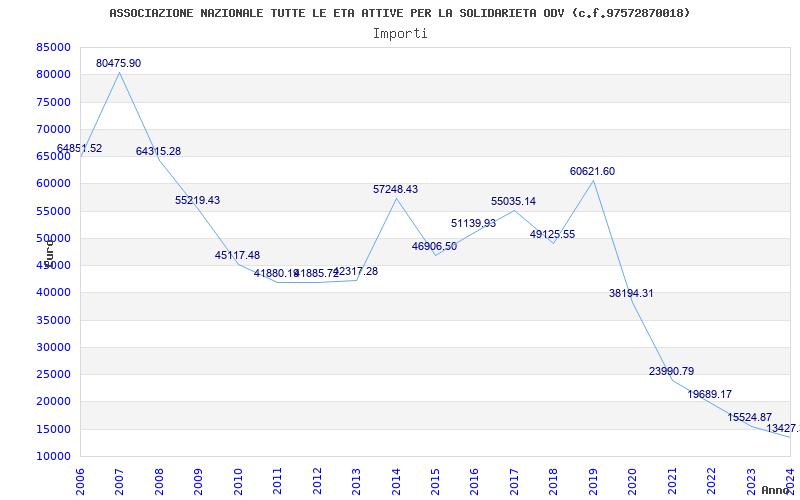Click the 25000 y-axis tick label
The width and height of the screenshot is (800, 500).
click(x=53, y=374)
